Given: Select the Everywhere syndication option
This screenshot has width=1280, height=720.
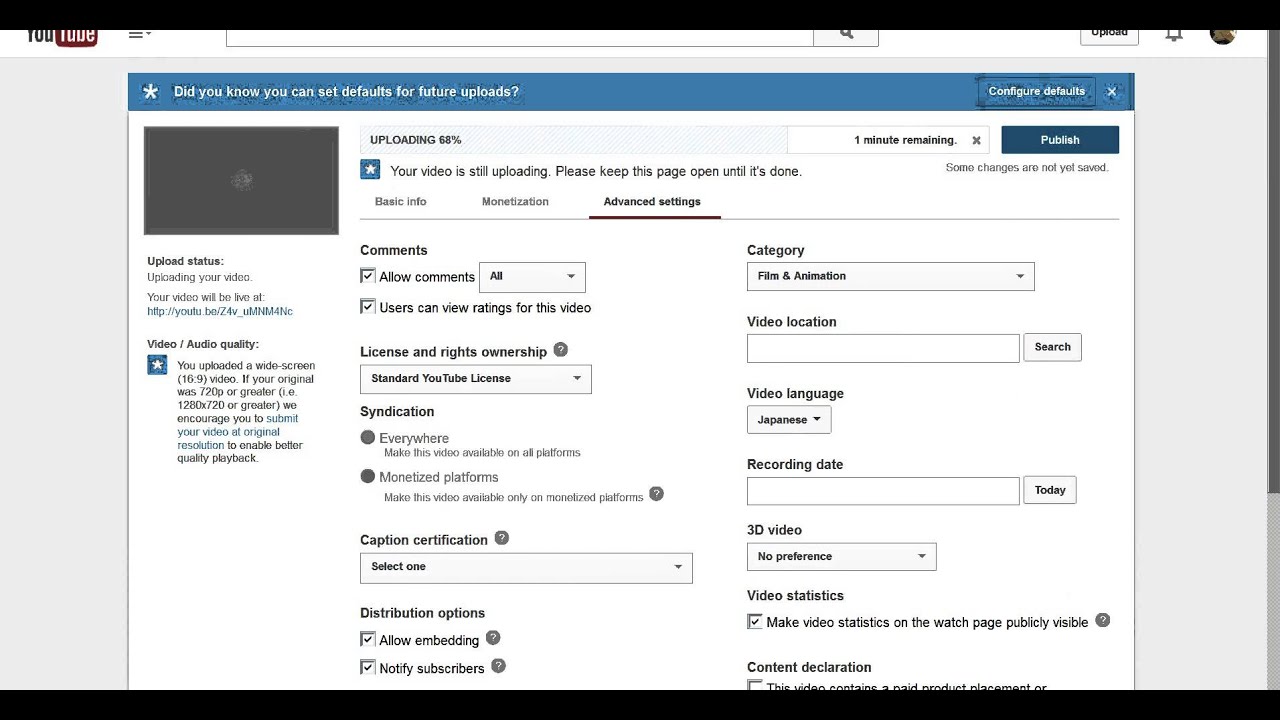Looking at the screenshot, I should tap(368, 437).
